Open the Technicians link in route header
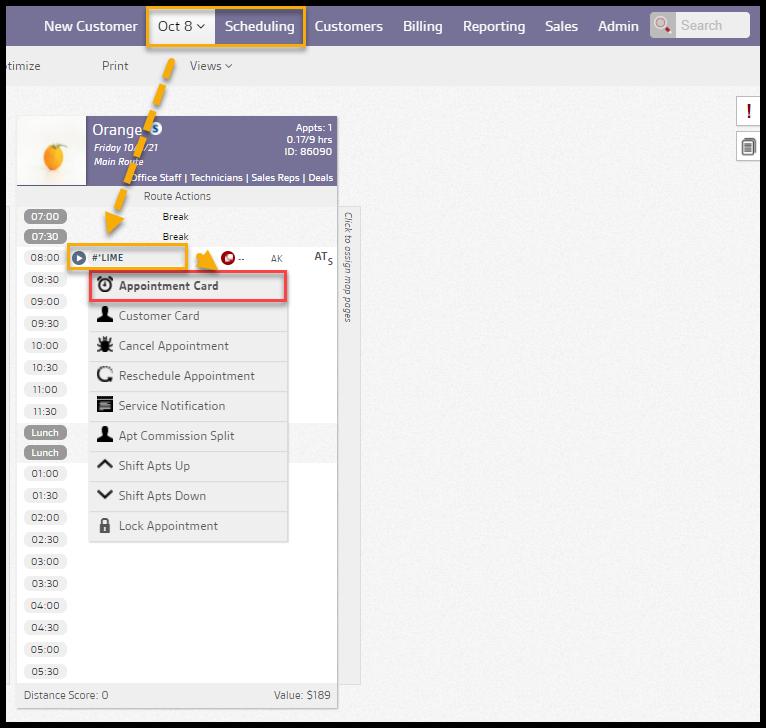This screenshot has width=766, height=728. tap(217, 178)
